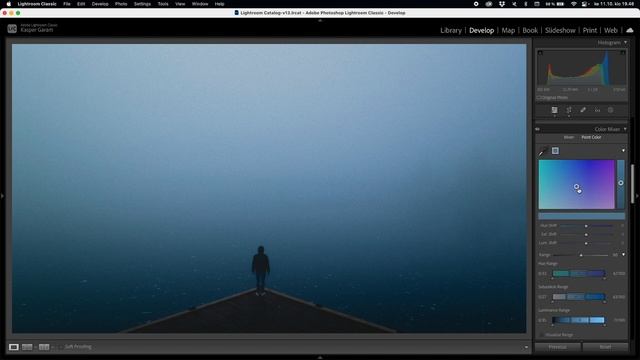Toggle highlight clipping indicator in histogram

coord(623,53)
